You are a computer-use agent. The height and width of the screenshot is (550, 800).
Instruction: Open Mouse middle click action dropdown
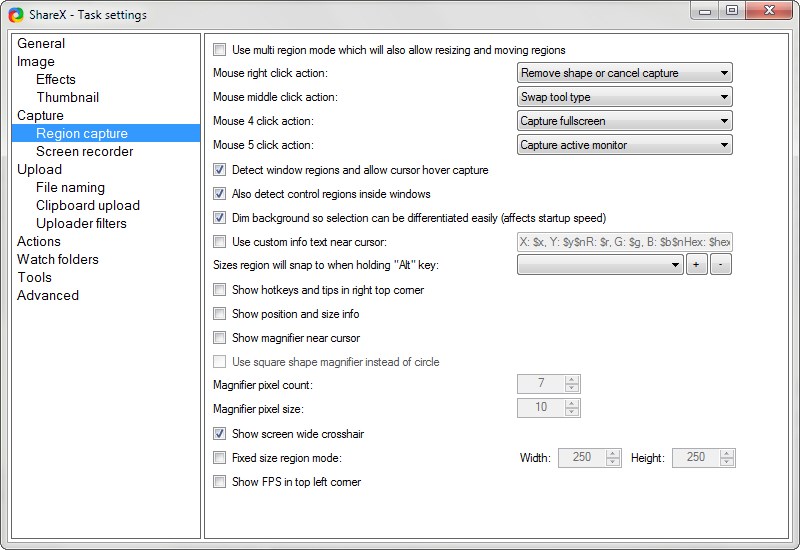(x=624, y=97)
